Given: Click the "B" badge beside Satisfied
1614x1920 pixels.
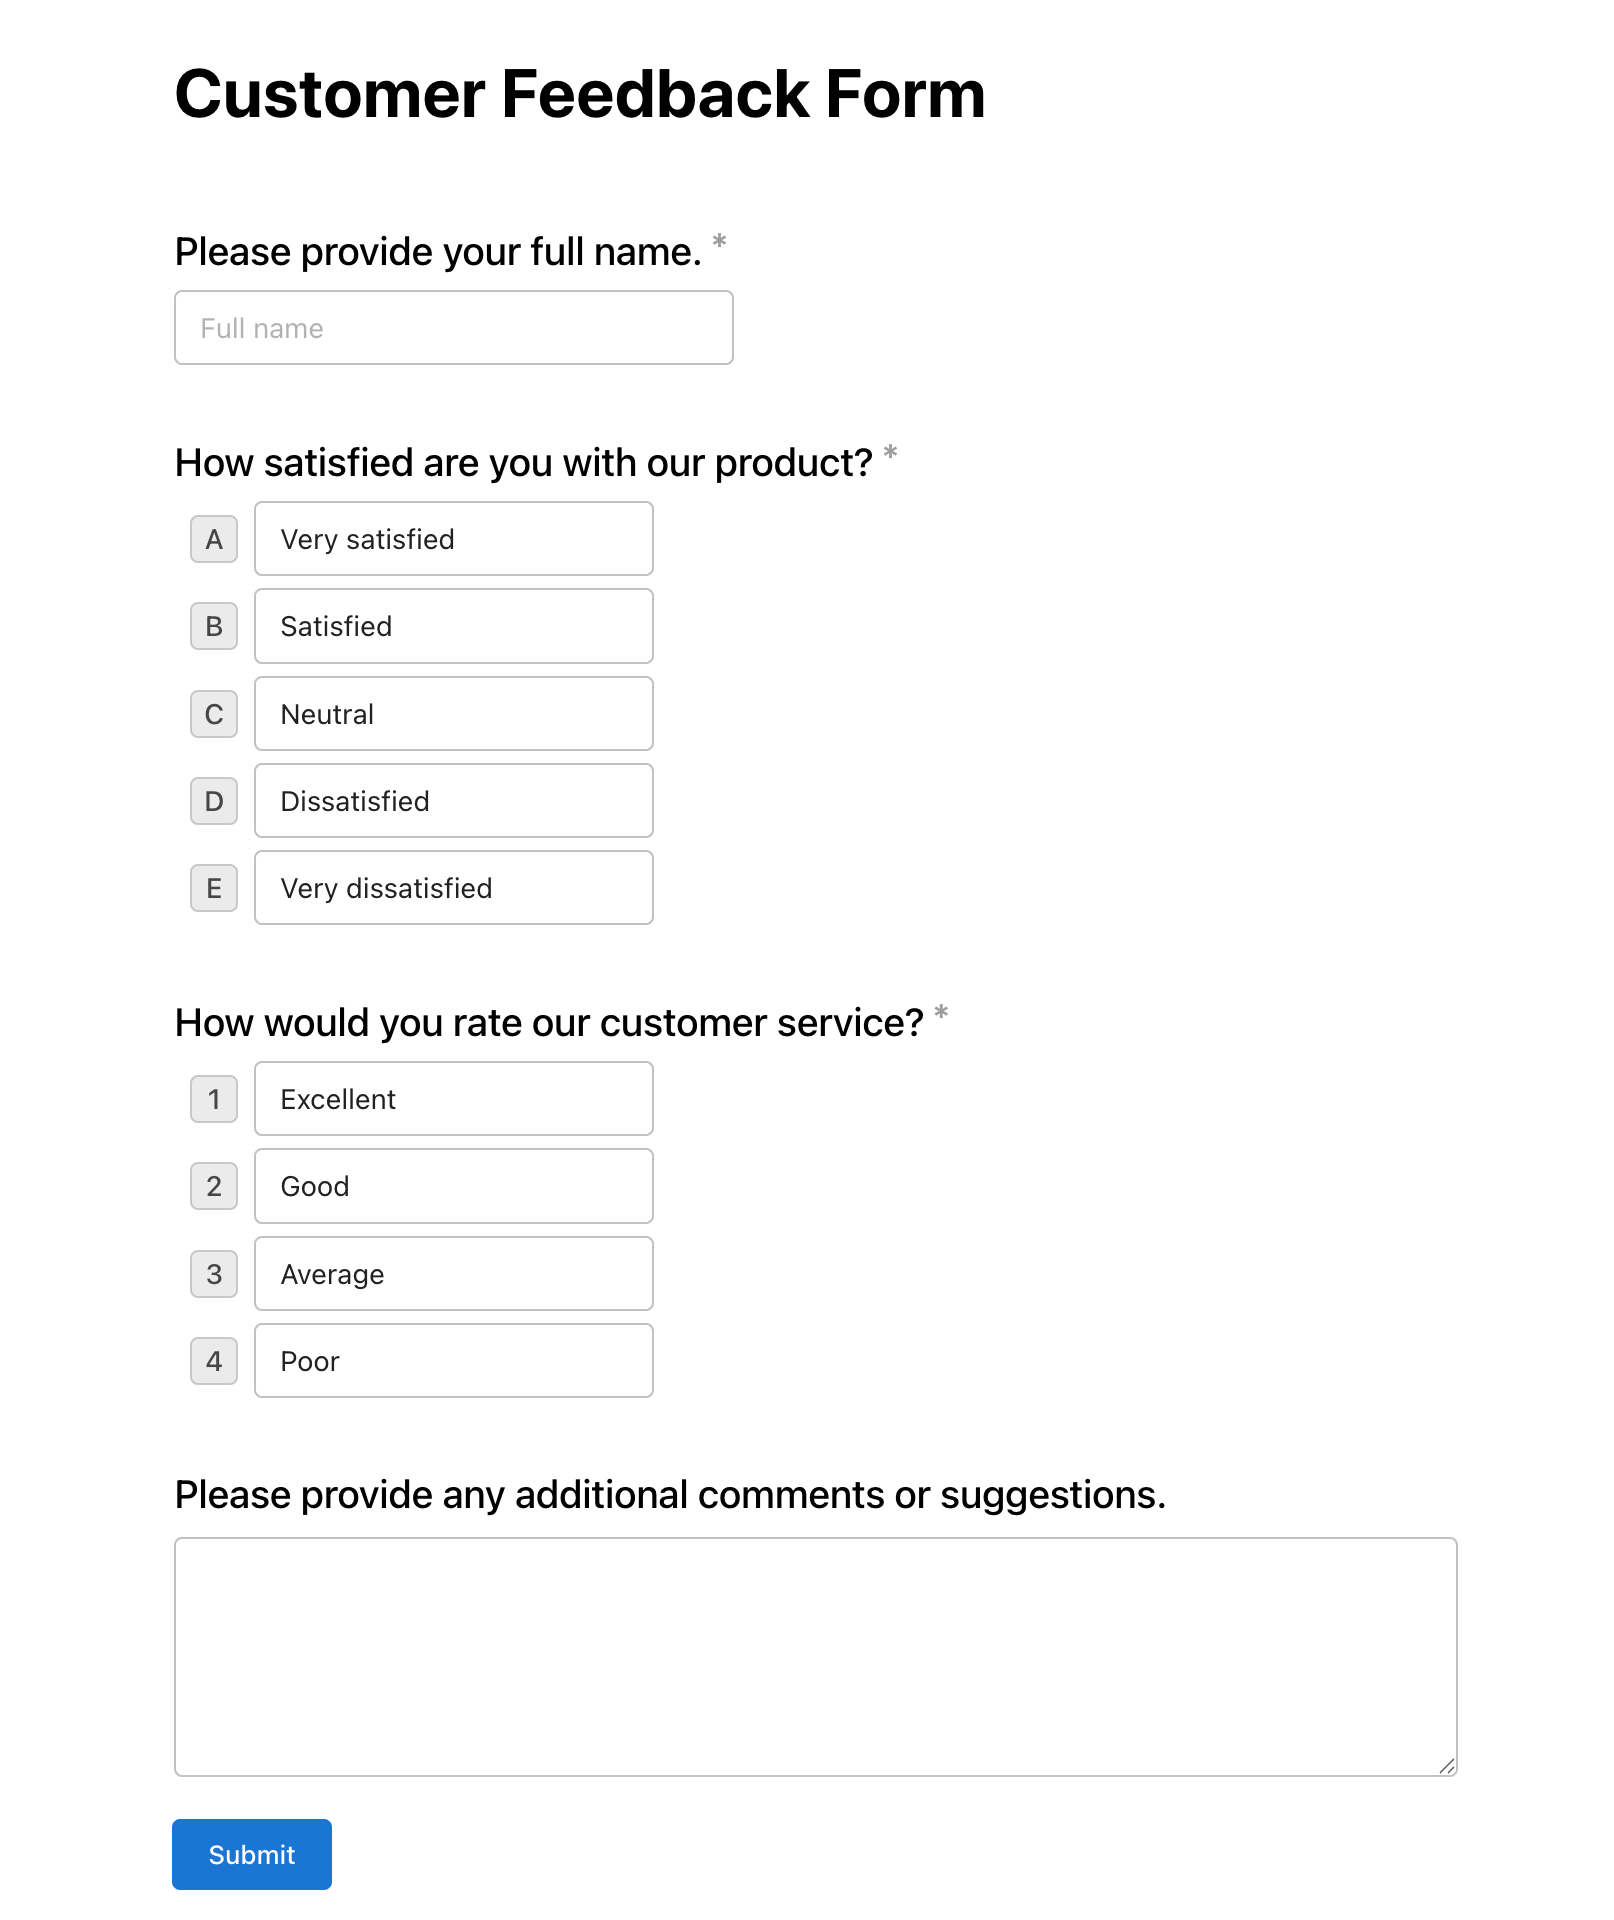Looking at the screenshot, I should point(213,626).
